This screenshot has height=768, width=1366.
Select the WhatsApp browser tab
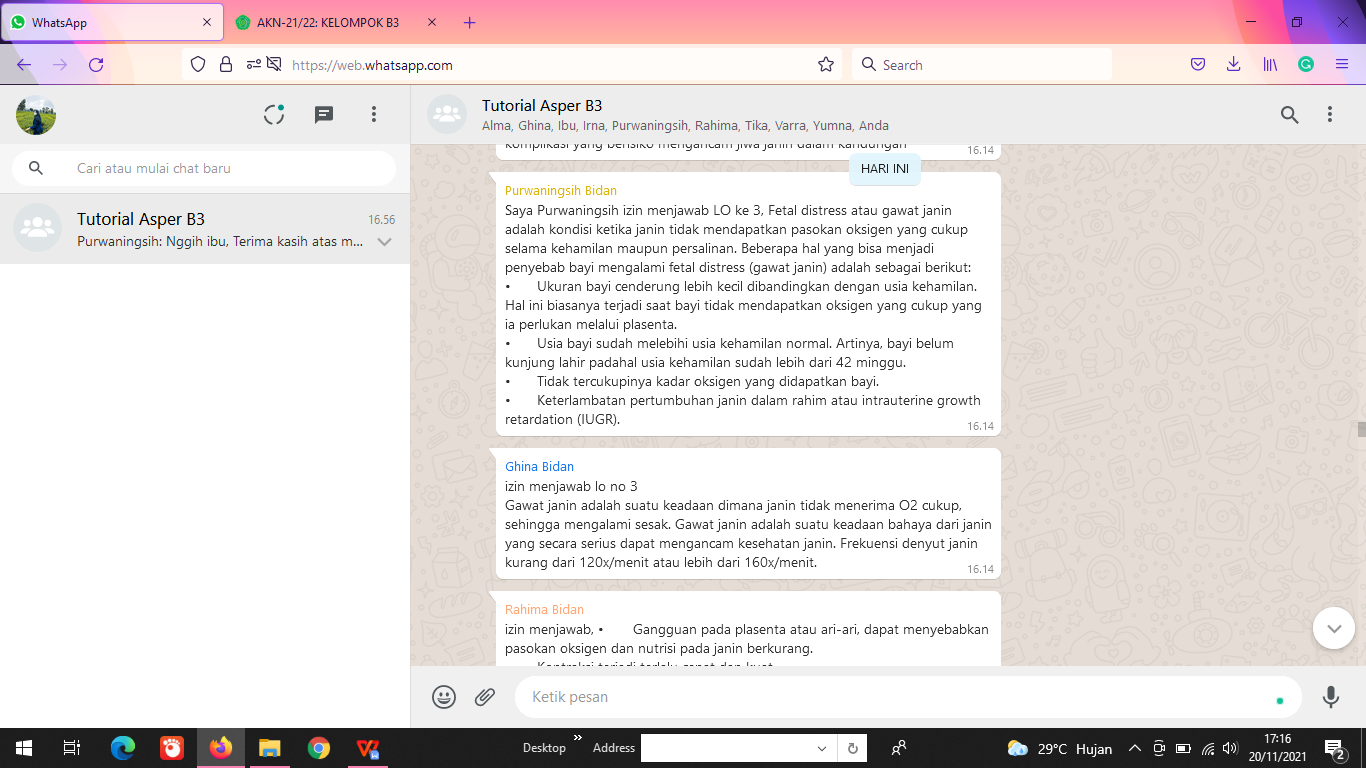tap(110, 22)
